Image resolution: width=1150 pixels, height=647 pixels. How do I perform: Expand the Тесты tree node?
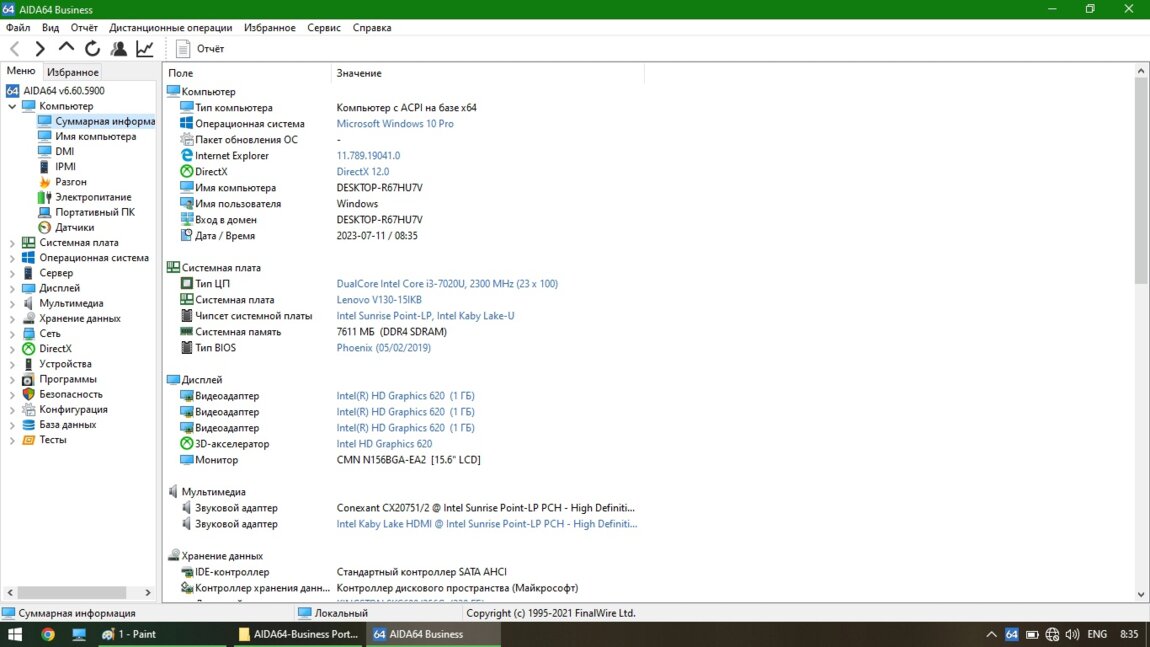[x=12, y=440]
